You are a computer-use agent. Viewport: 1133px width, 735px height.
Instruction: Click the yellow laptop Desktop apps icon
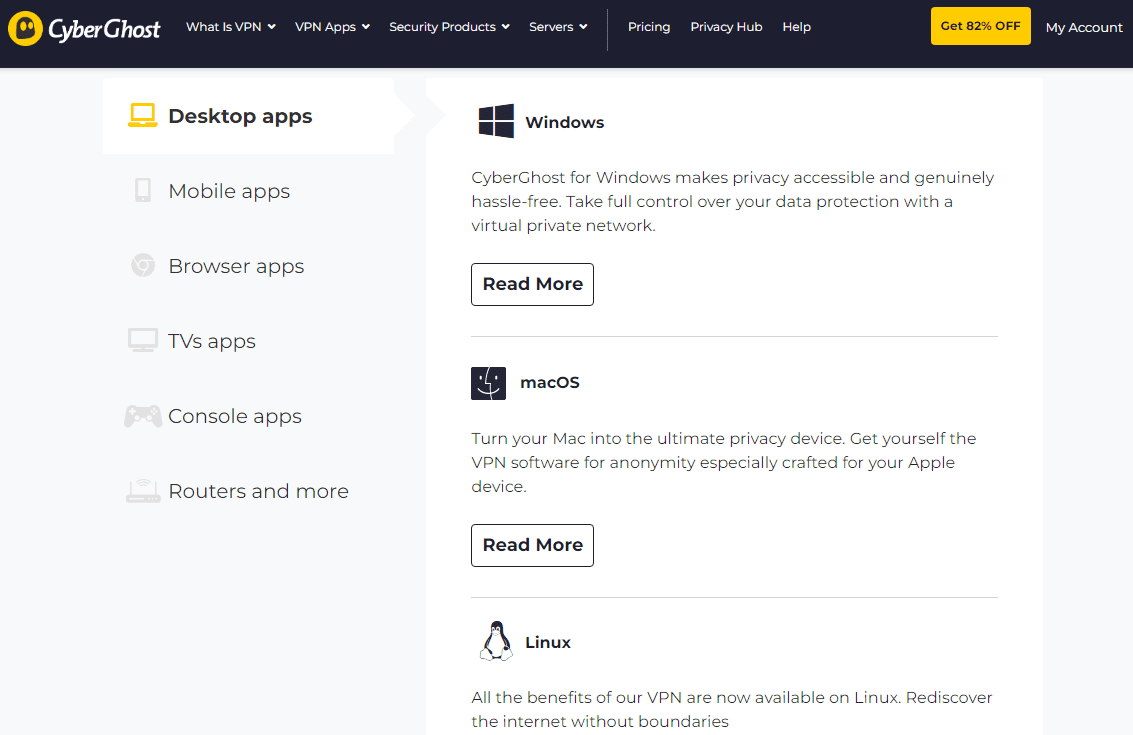[142, 116]
